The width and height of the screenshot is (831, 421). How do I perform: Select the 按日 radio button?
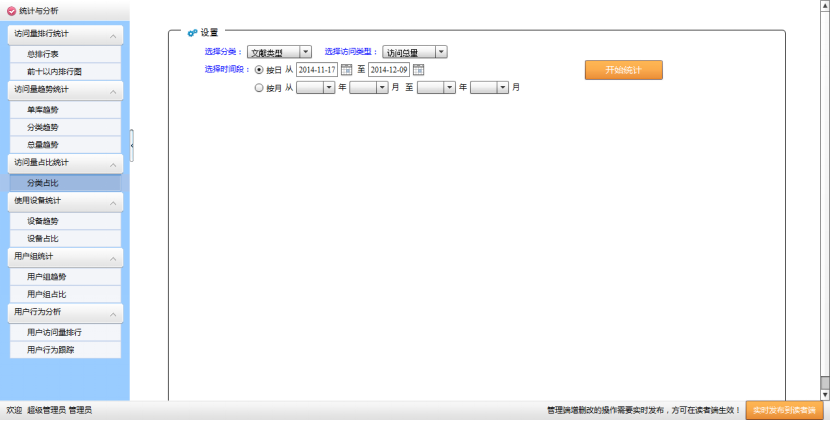(260, 70)
